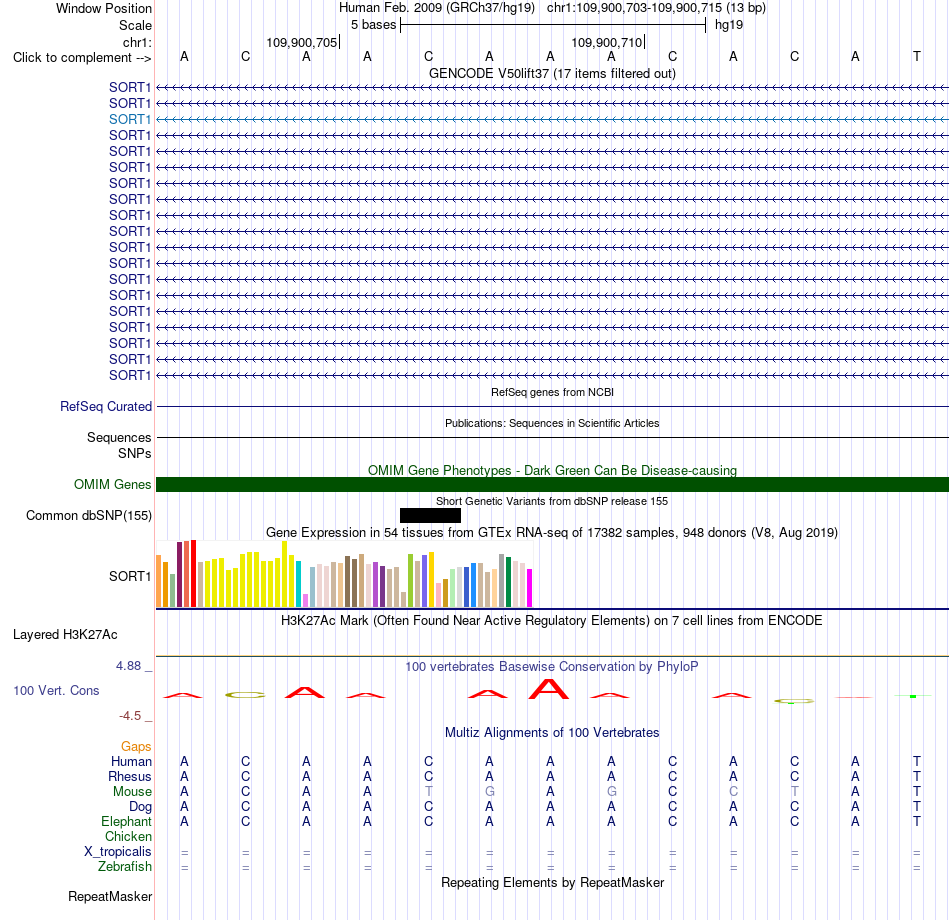This screenshot has height=920, width=950.
Task: Click the OMIM Genes track label
Action: click(113, 484)
